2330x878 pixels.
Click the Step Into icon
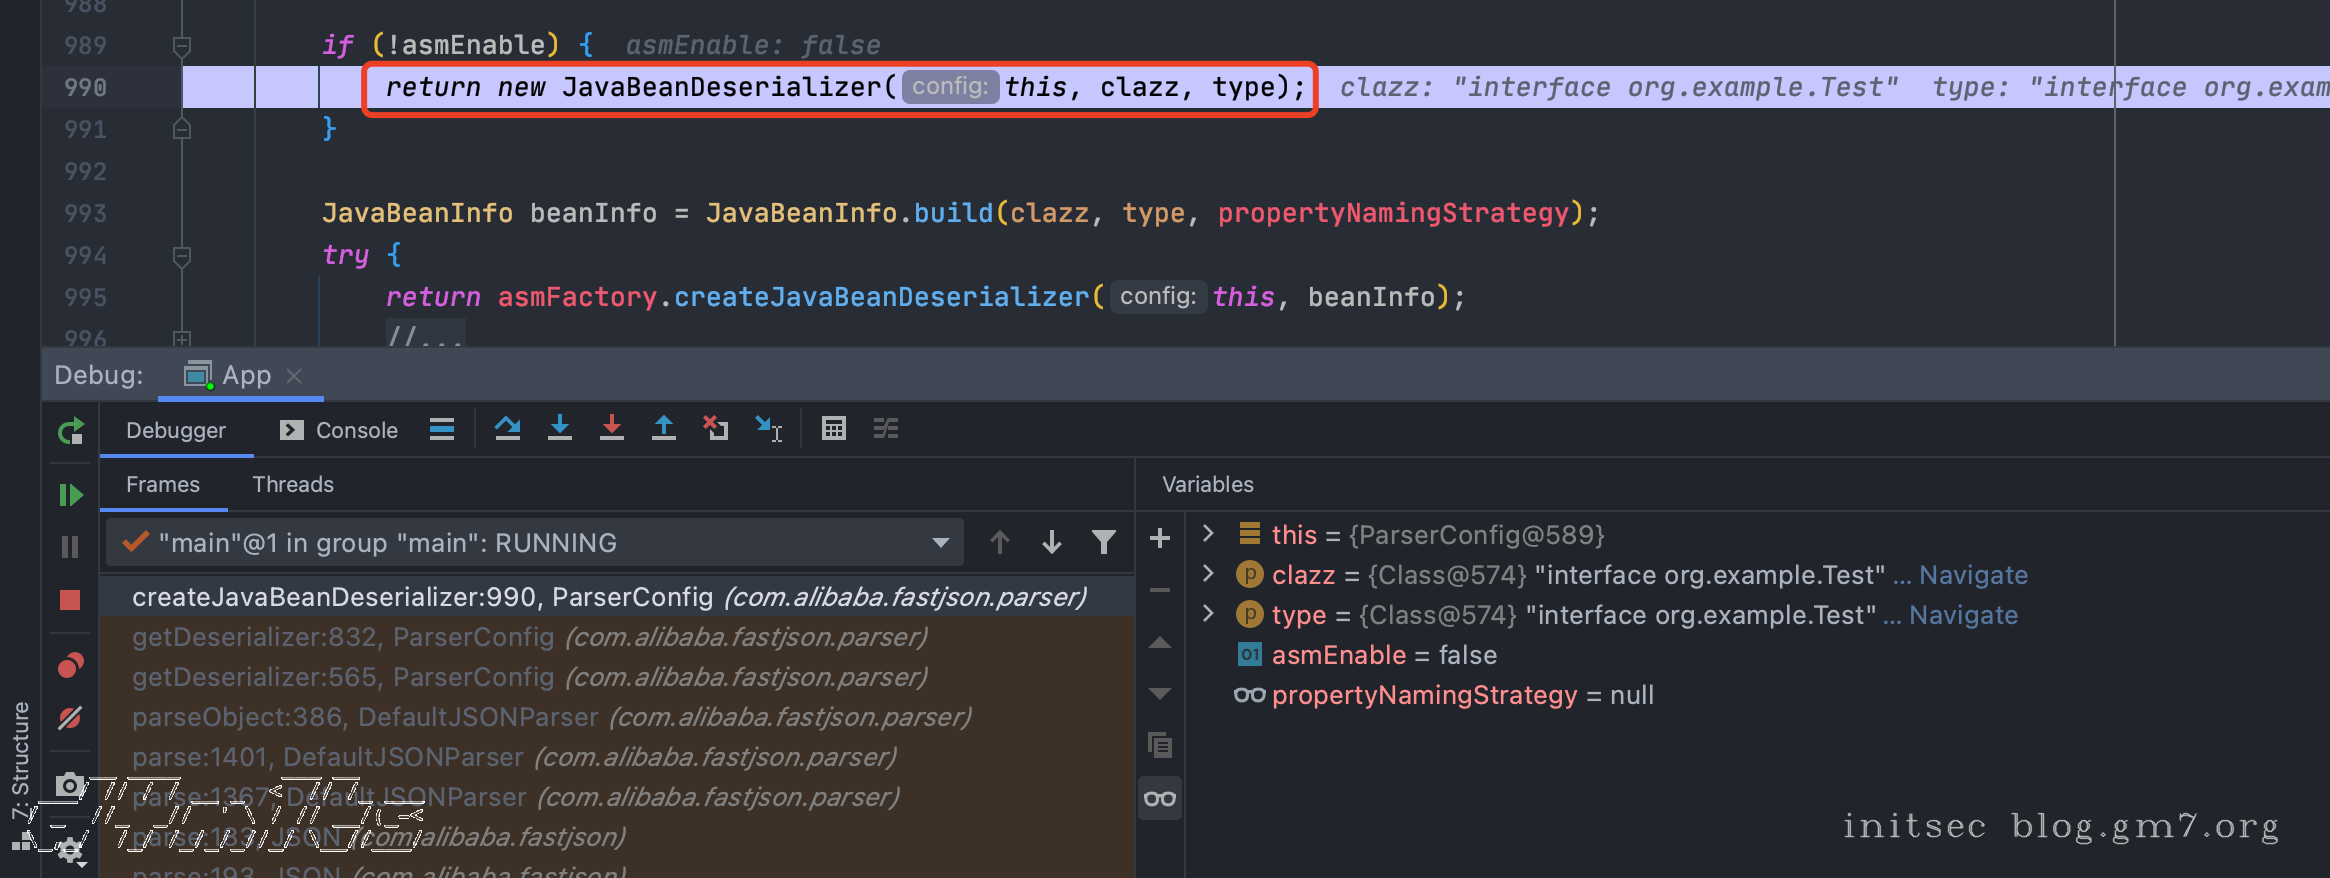click(x=560, y=429)
